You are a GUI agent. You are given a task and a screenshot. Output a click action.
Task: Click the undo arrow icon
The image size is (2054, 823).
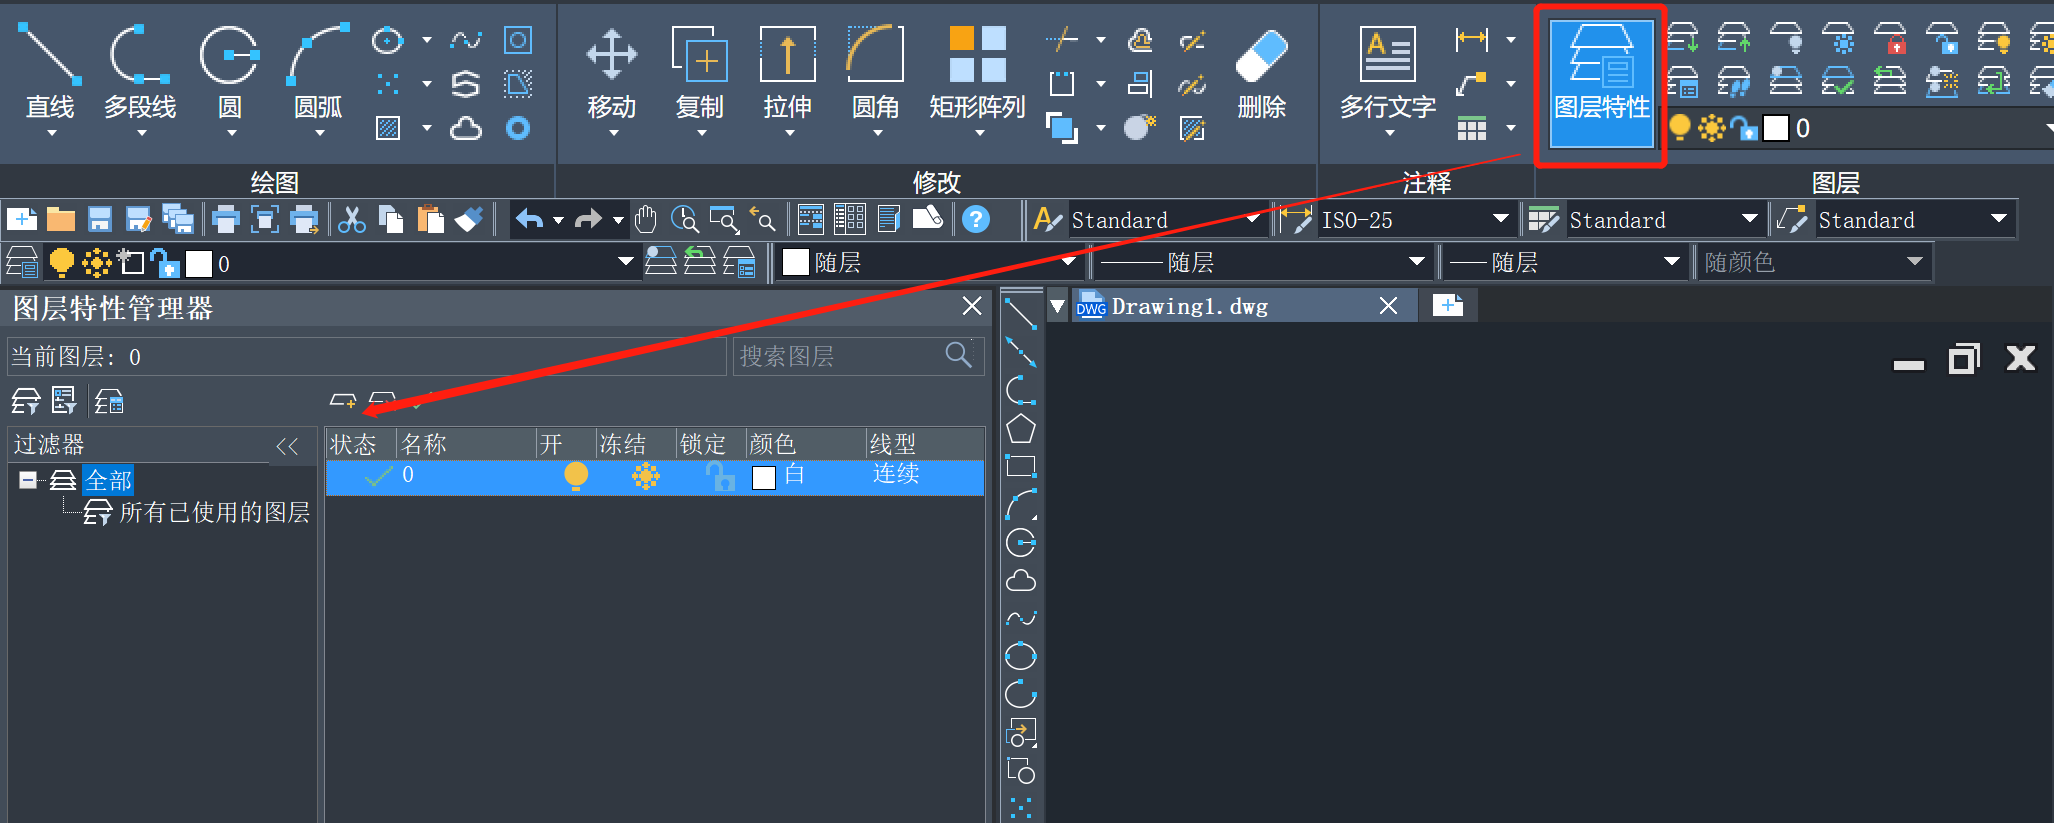[530, 219]
